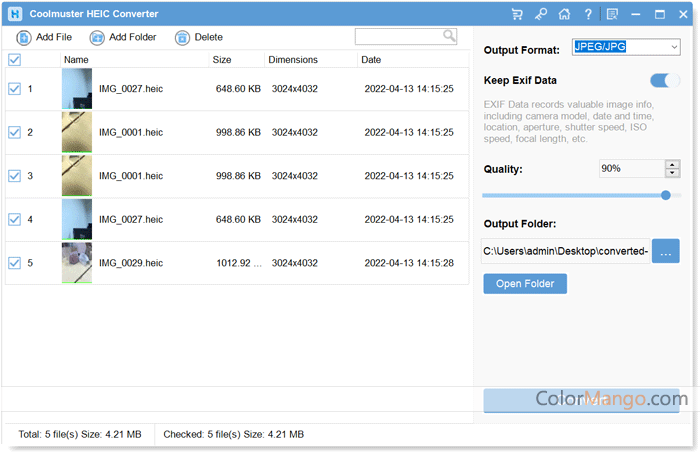This screenshot has height=453, width=700.
Task: Decrease quality with the down arrow
Action: (x=672, y=173)
